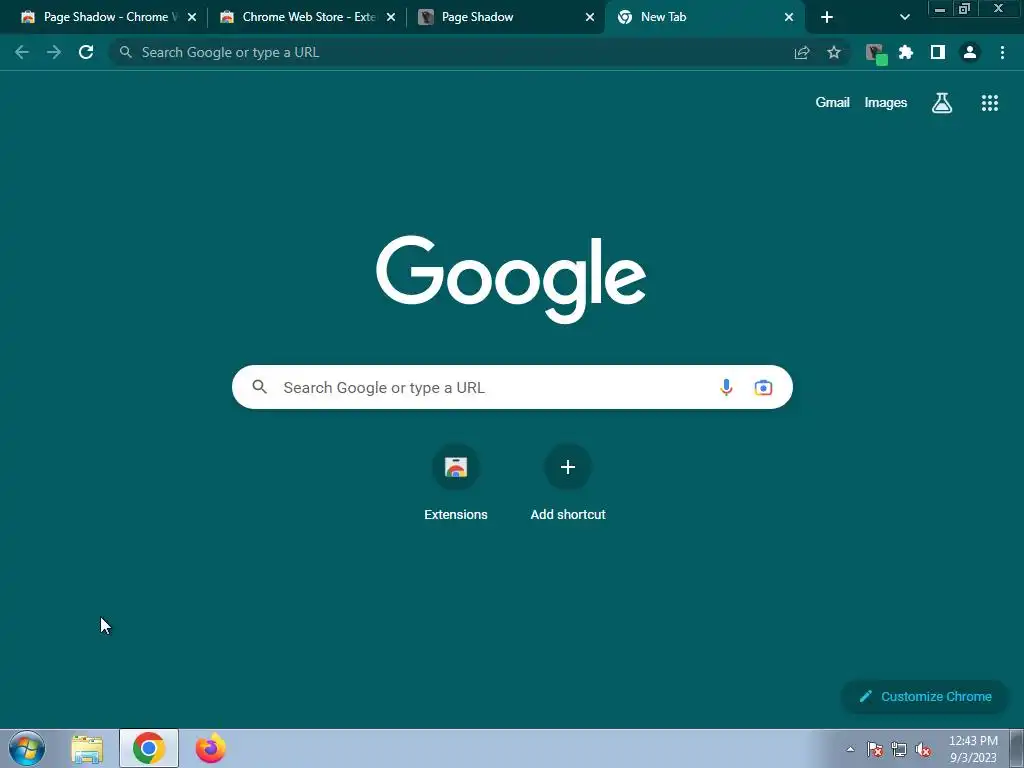The image size is (1024, 768).
Task: Toggle the side panel icon
Action: [x=938, y=52]
